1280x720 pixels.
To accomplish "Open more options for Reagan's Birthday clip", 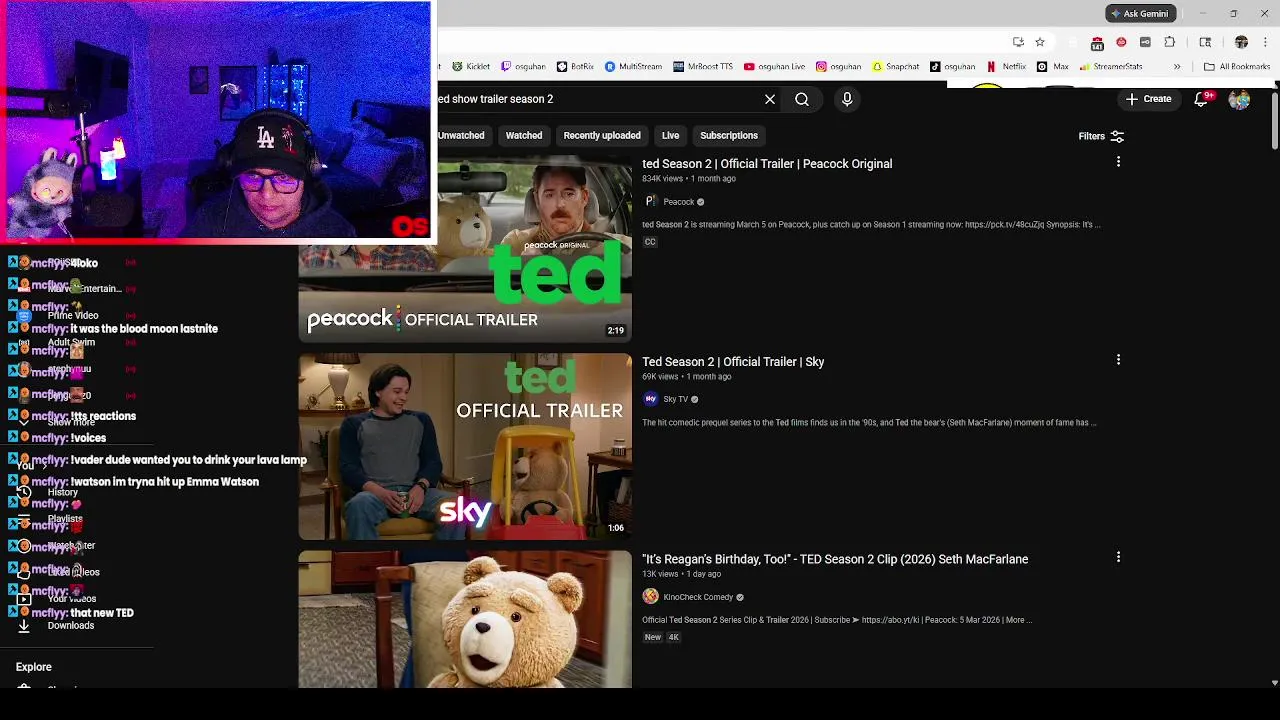I will (x=1118, y=557).
